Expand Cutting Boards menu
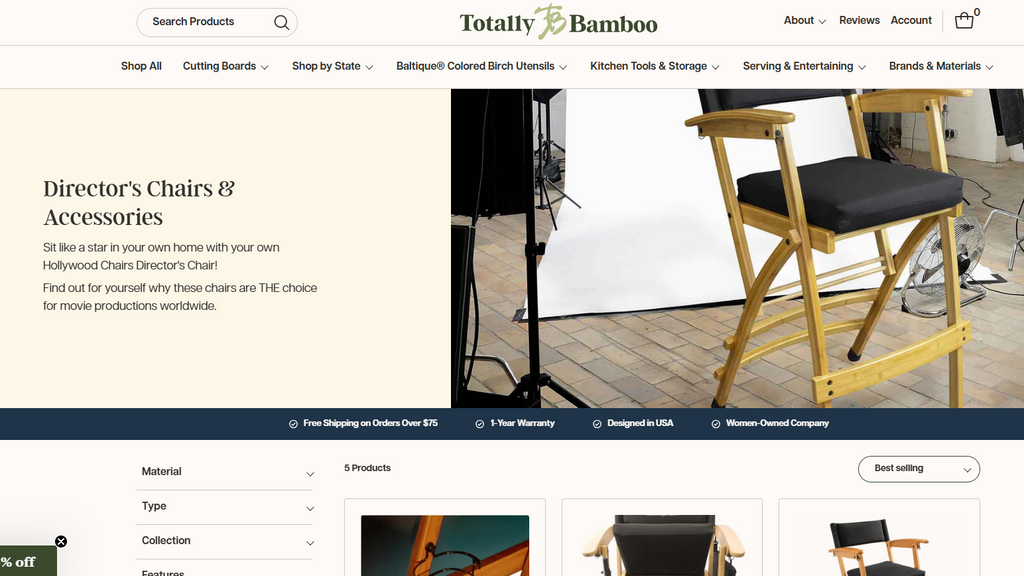The width and height of the screenshot is (1024, 576). pos(225,66)
